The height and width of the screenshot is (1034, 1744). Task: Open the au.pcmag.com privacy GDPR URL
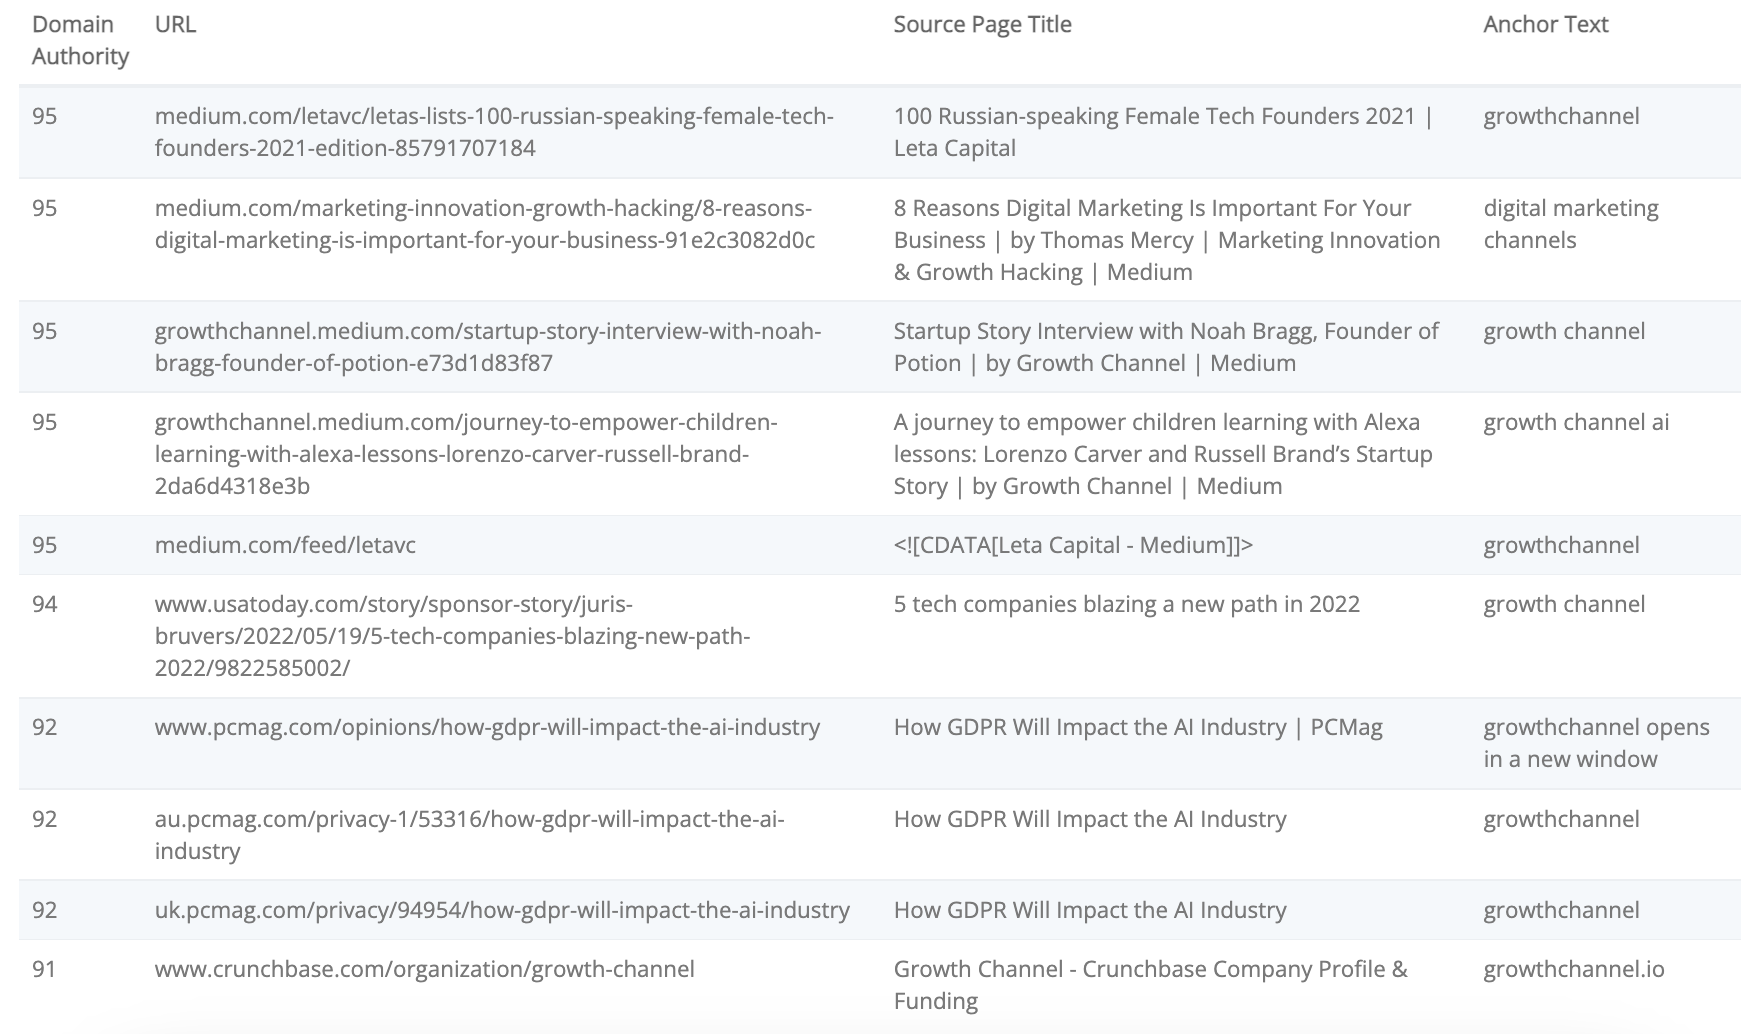[x=469, y=835]
